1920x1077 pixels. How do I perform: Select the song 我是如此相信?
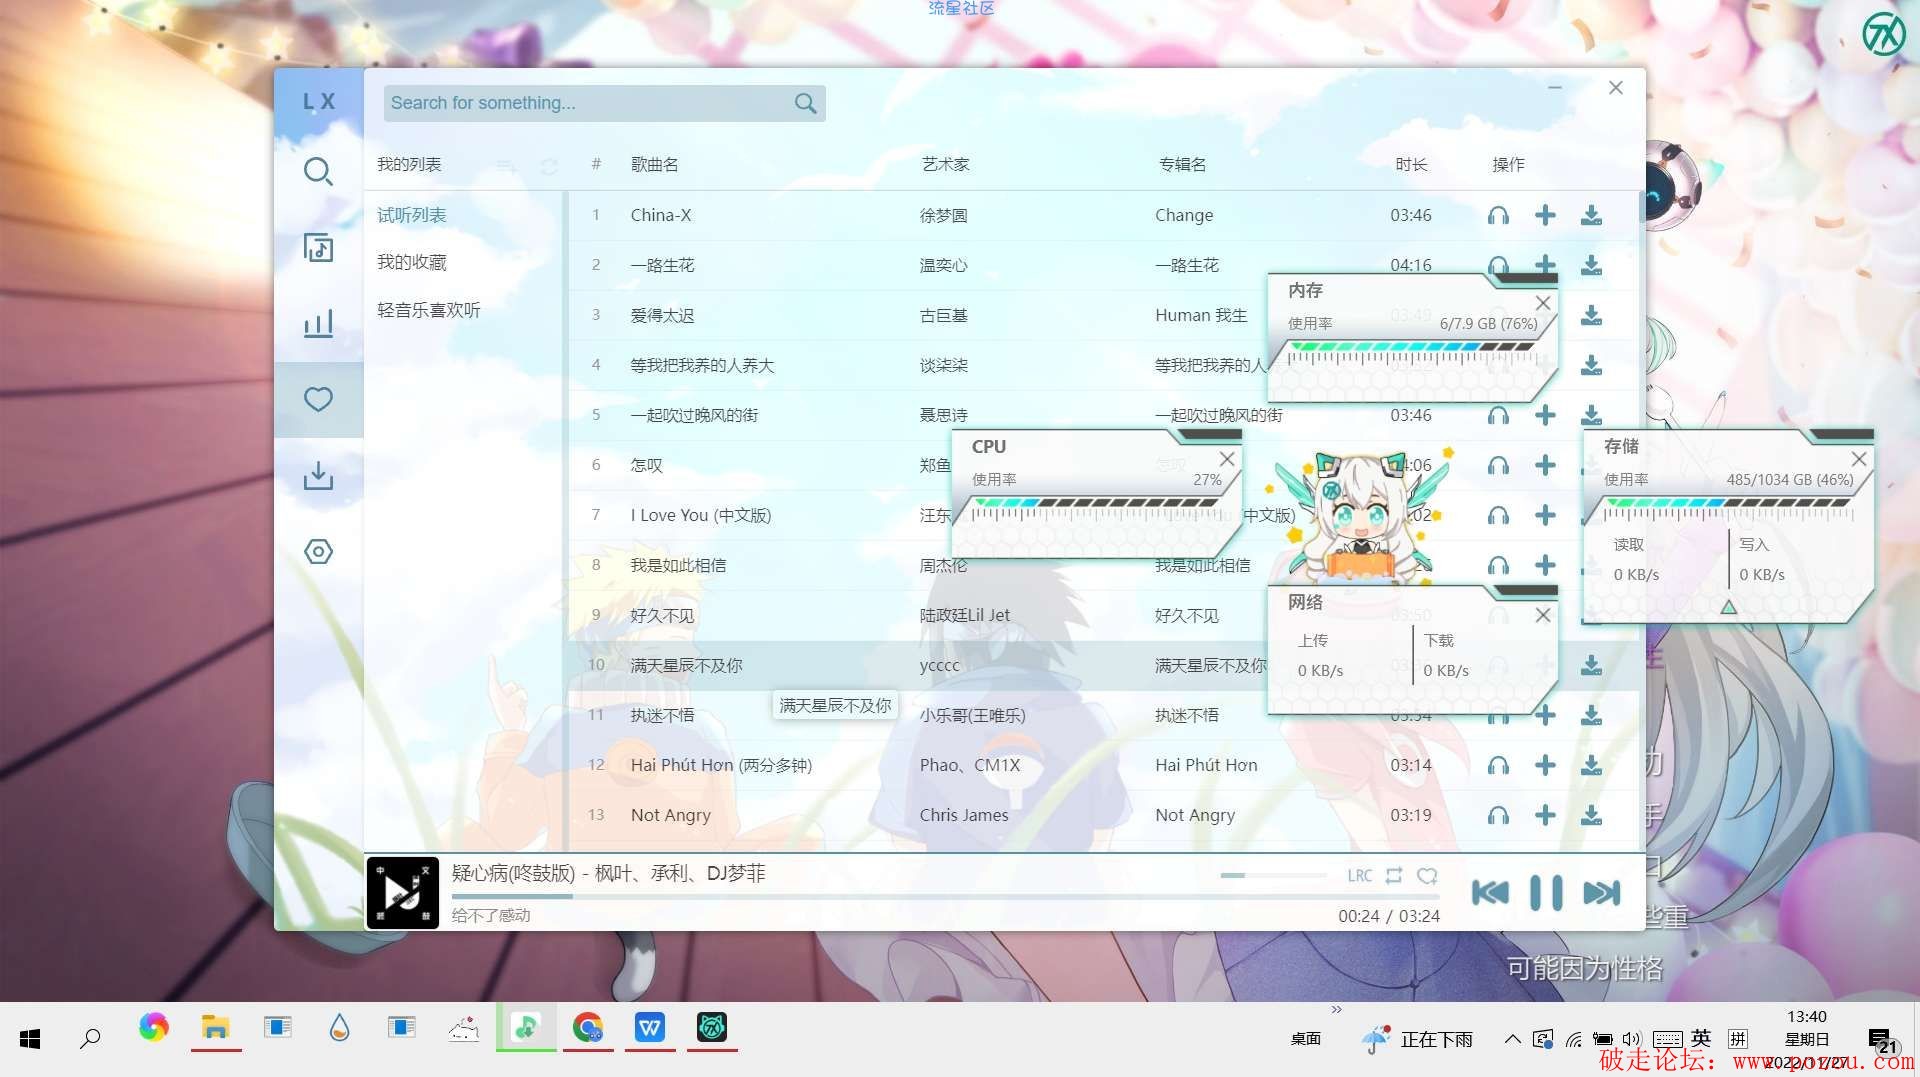pos(678,565)
